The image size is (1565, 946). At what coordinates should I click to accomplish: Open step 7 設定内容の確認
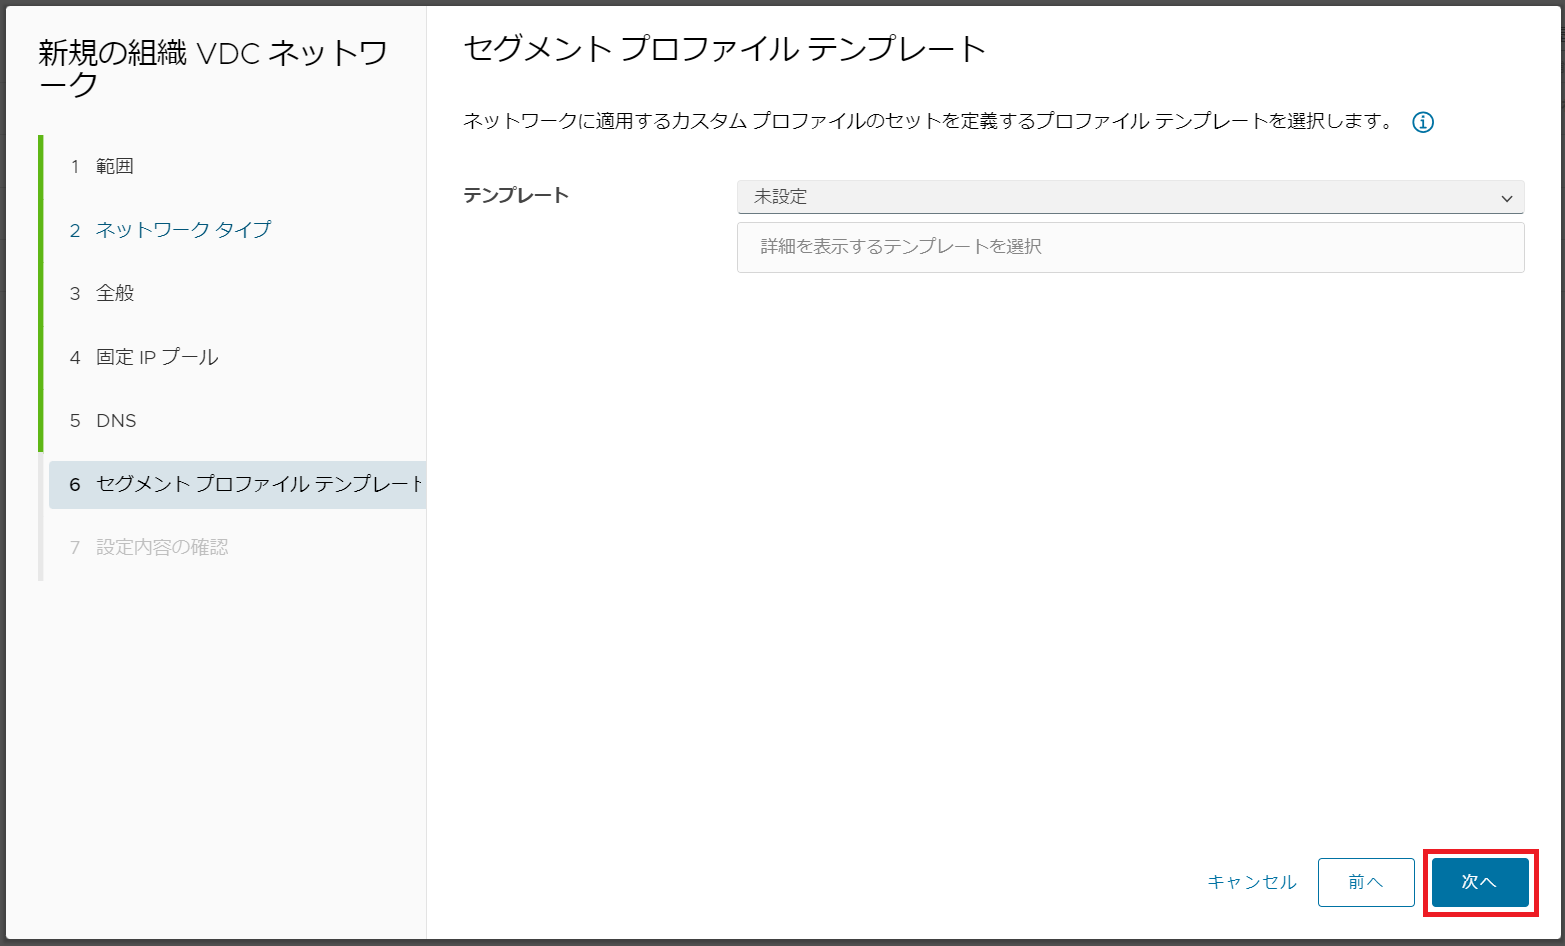[163, 547]
